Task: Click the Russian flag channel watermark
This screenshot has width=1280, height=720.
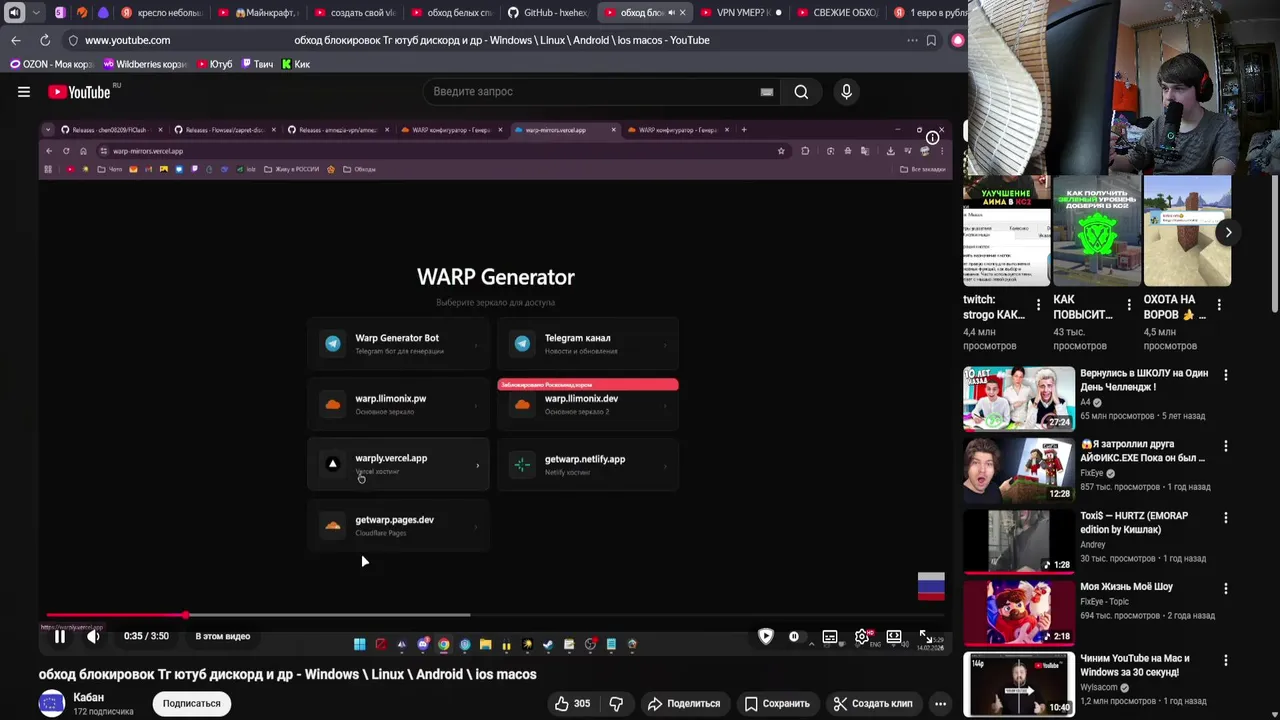Action: coord(931,586)
